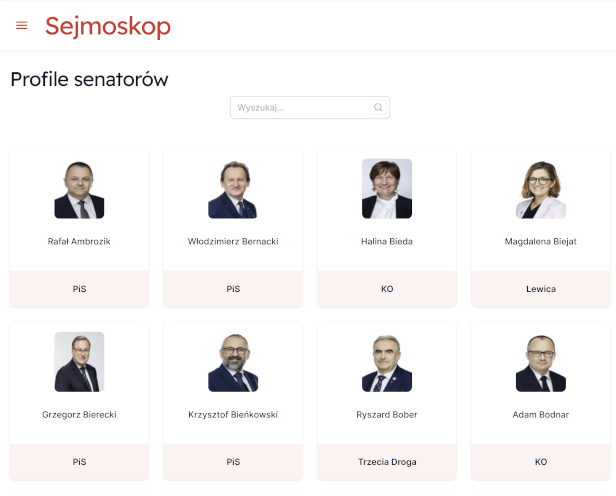Open the hamburger navigation menu
This screenshot has width=616, height=496.
point(22,26)
